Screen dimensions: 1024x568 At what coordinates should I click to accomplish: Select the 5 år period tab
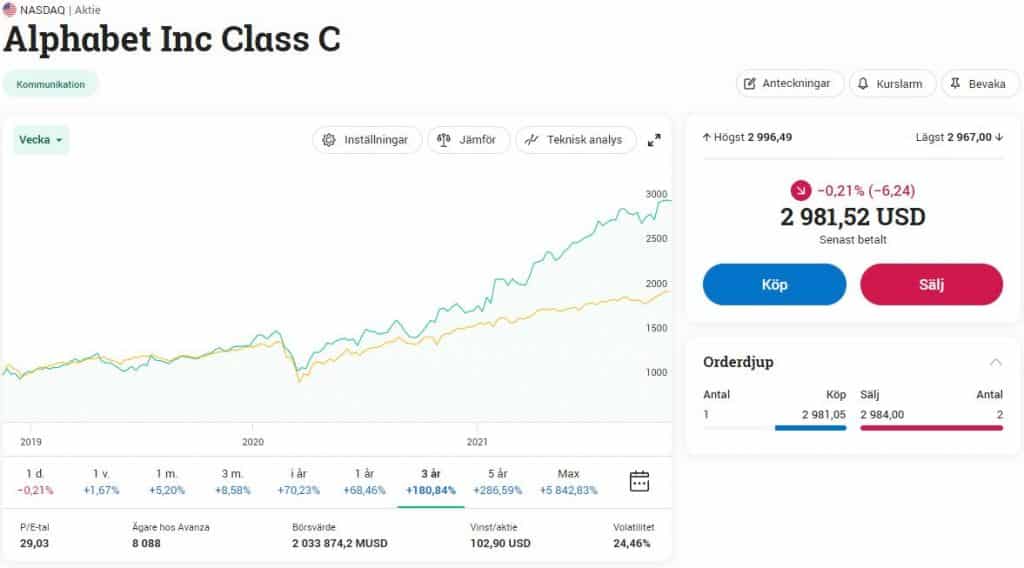coord(498,482)
